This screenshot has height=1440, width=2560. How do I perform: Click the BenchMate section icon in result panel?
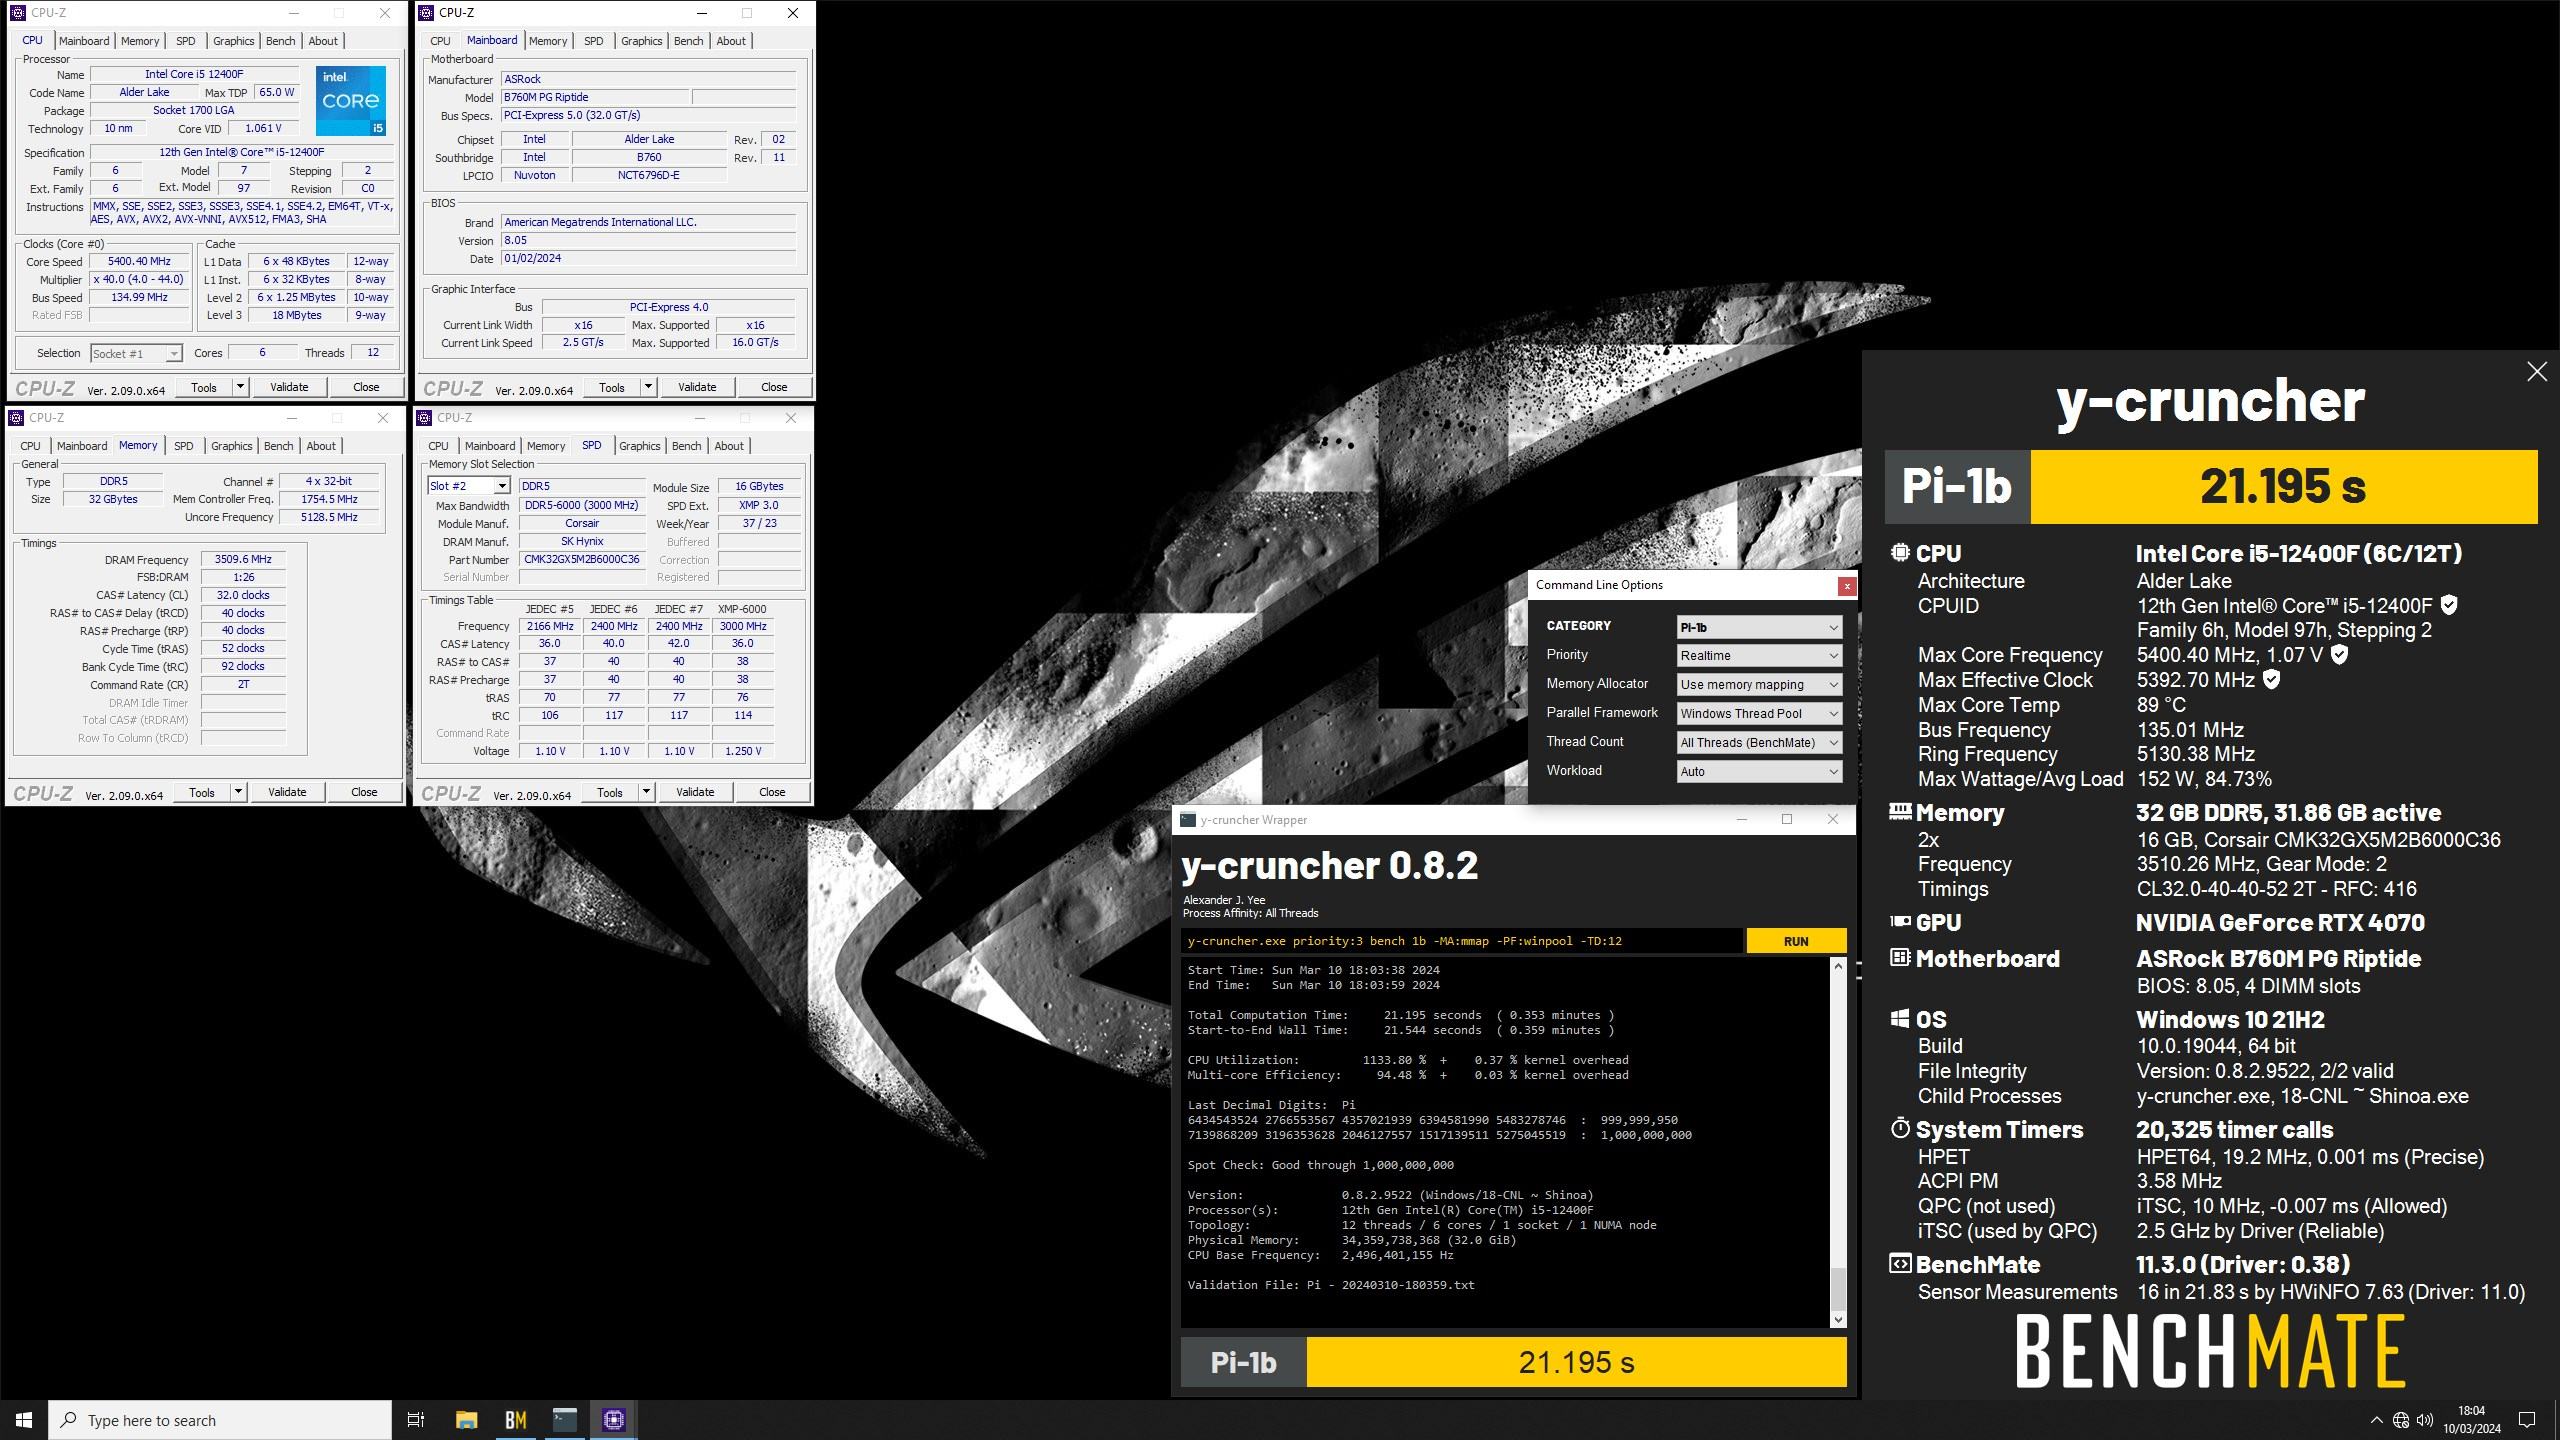click(1900, 1264)
